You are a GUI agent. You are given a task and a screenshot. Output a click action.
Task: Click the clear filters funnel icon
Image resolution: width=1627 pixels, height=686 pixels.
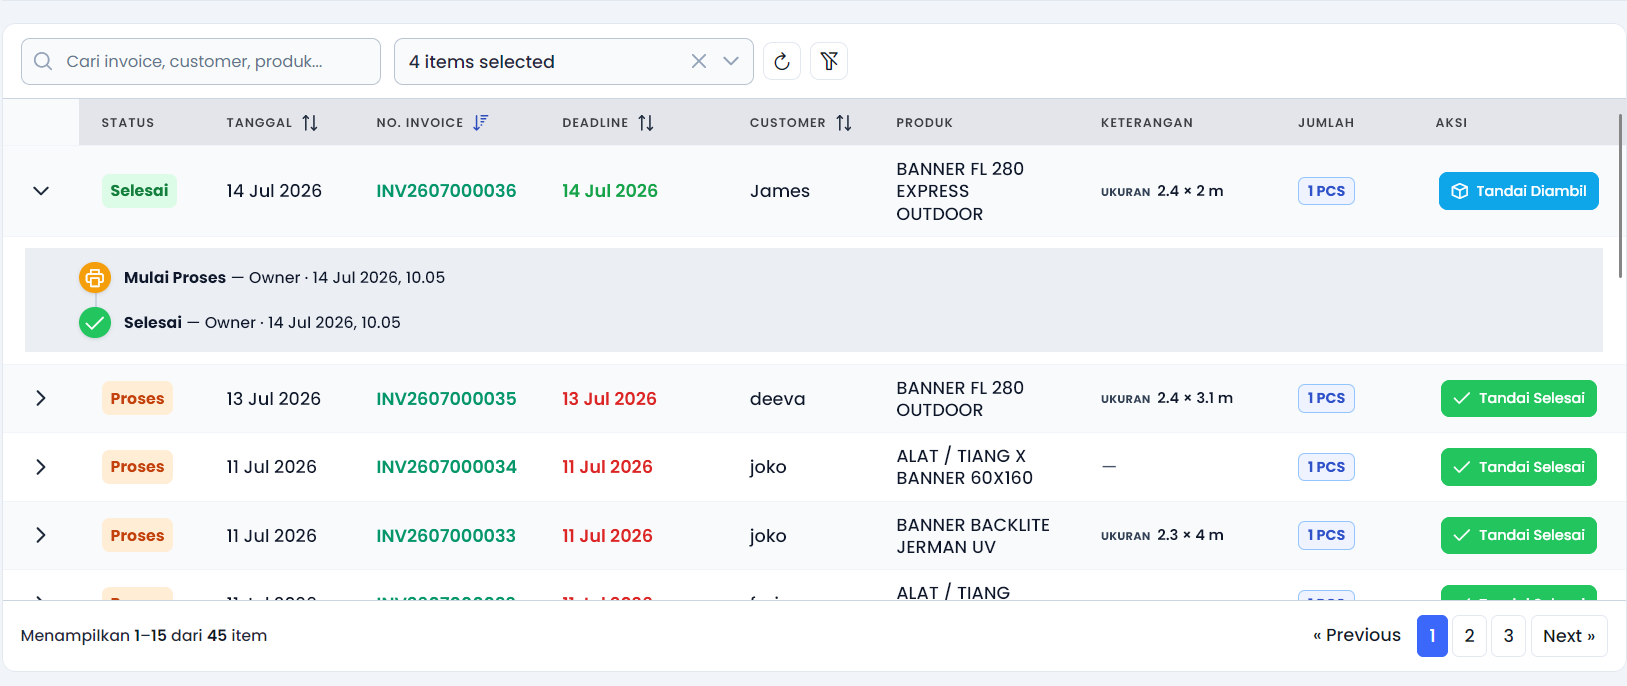[829, 61]
